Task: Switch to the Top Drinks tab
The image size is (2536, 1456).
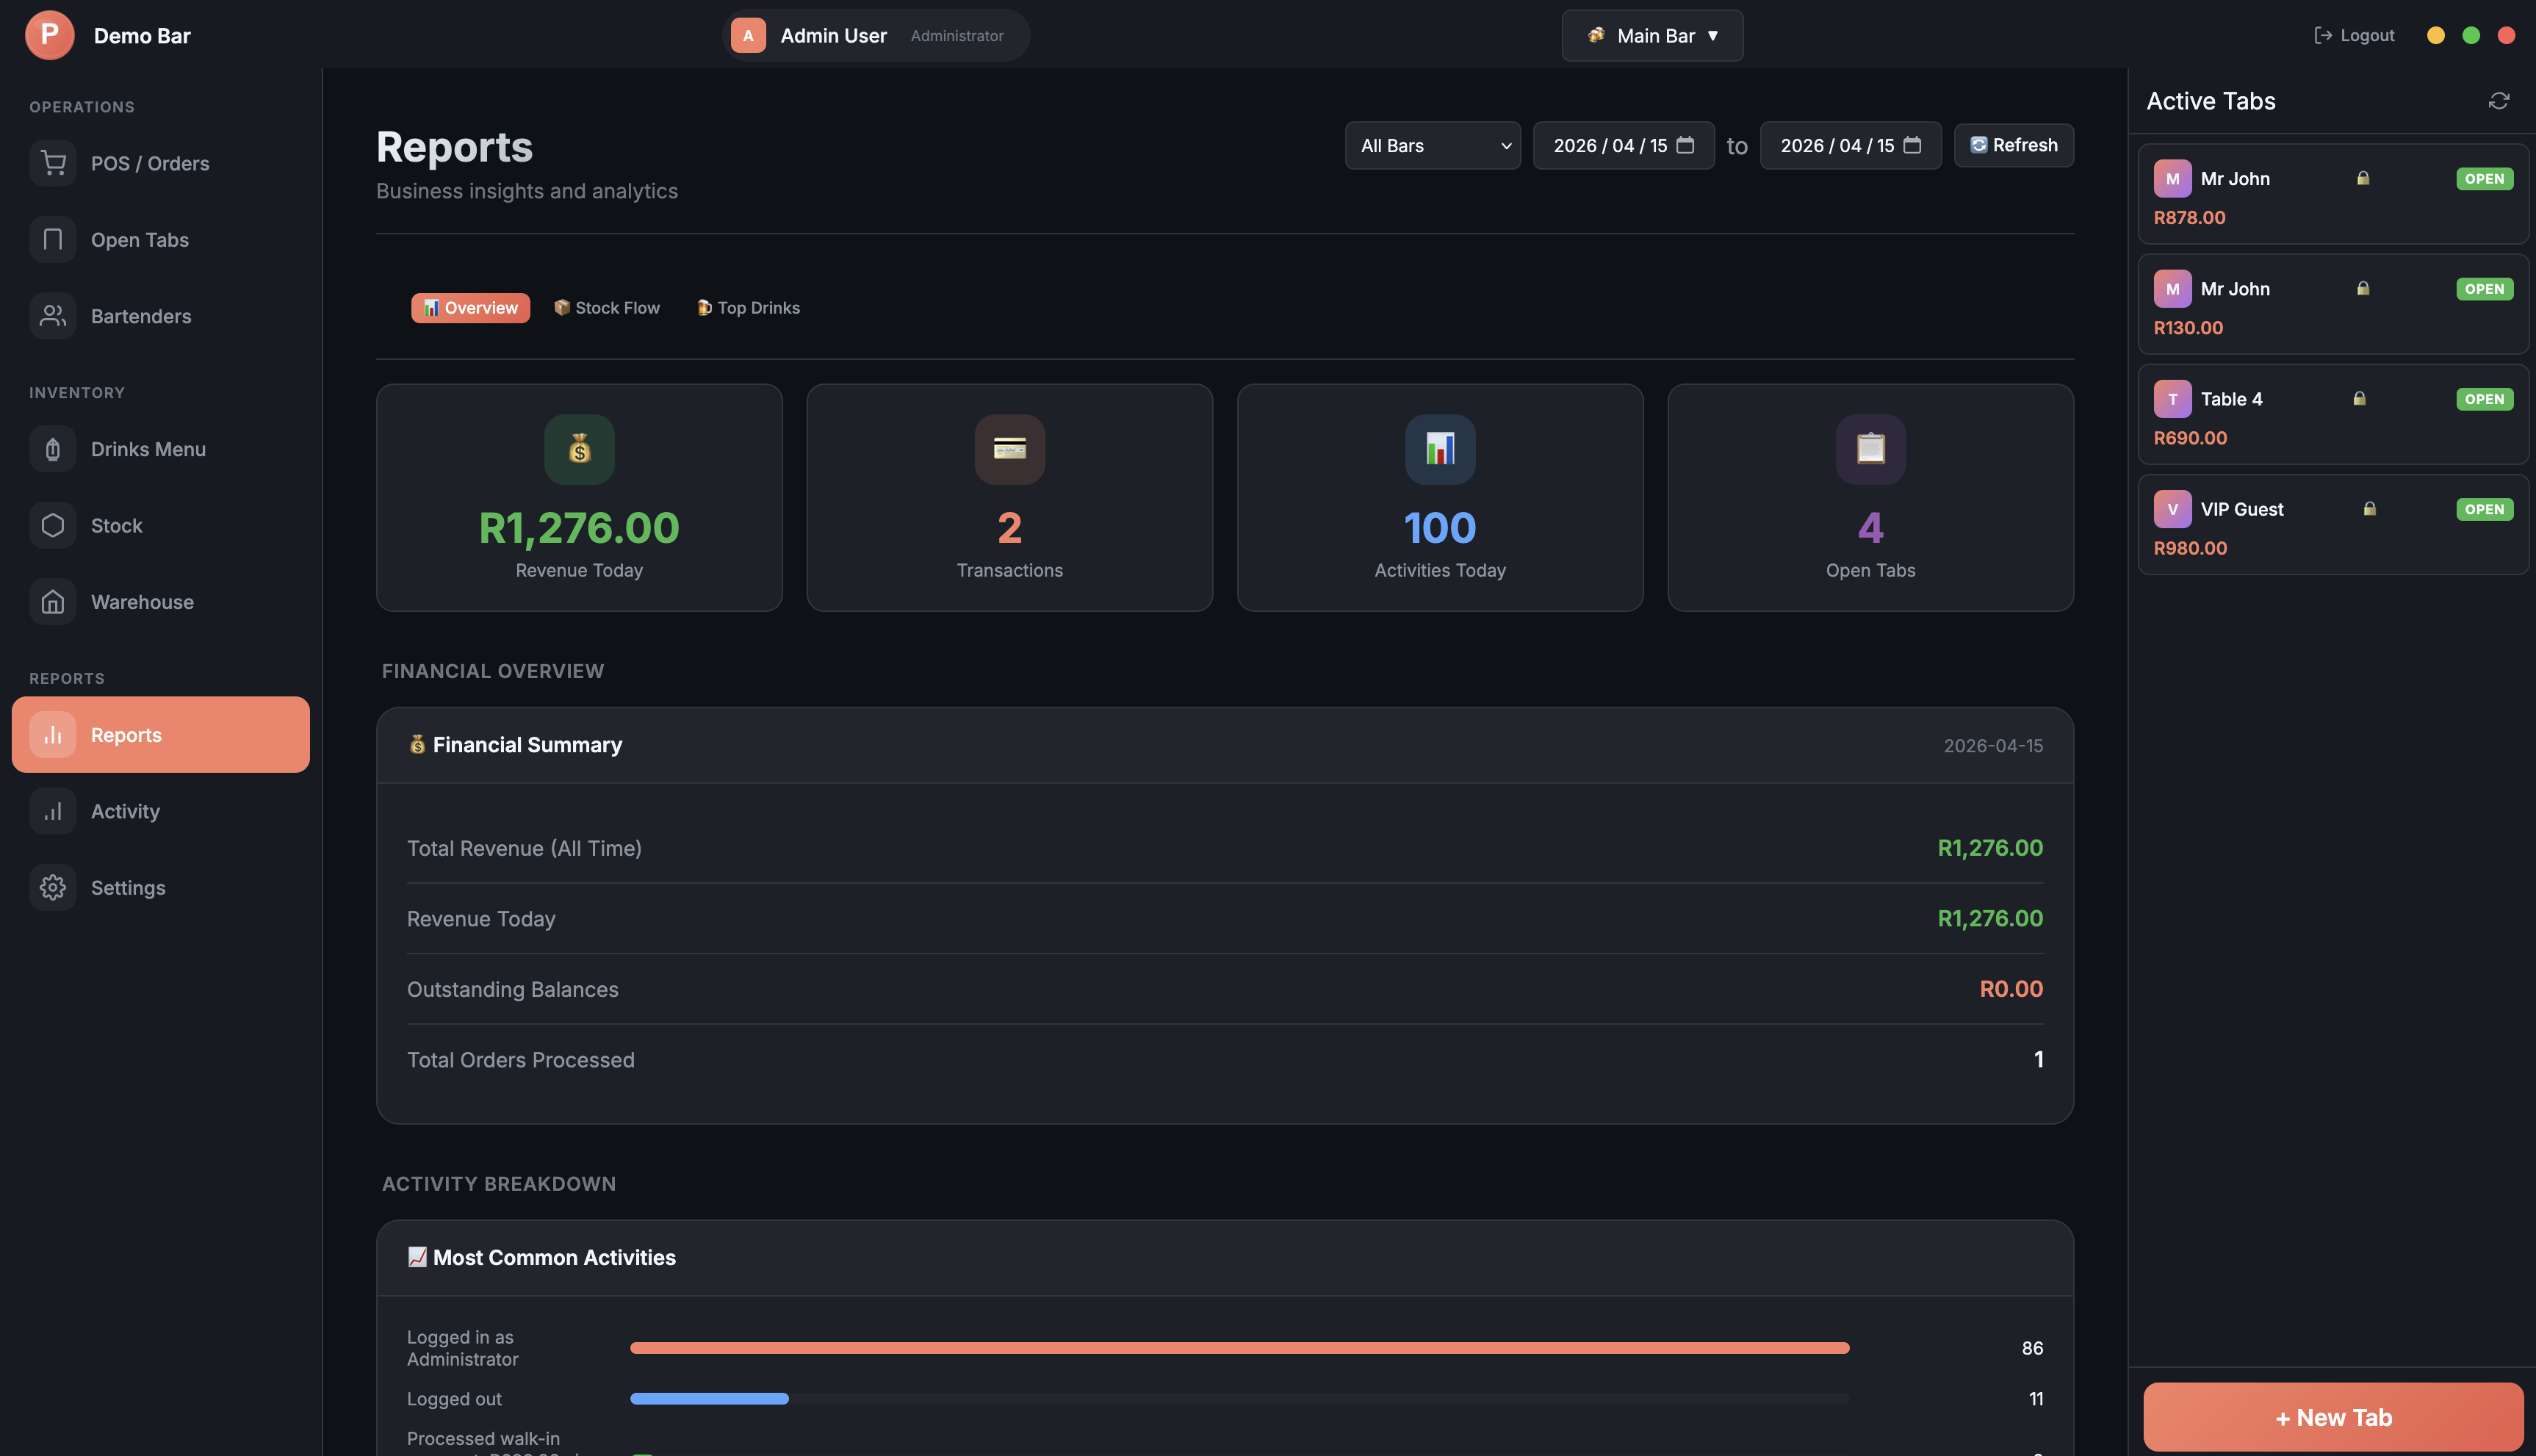Action: coord(747,307)
